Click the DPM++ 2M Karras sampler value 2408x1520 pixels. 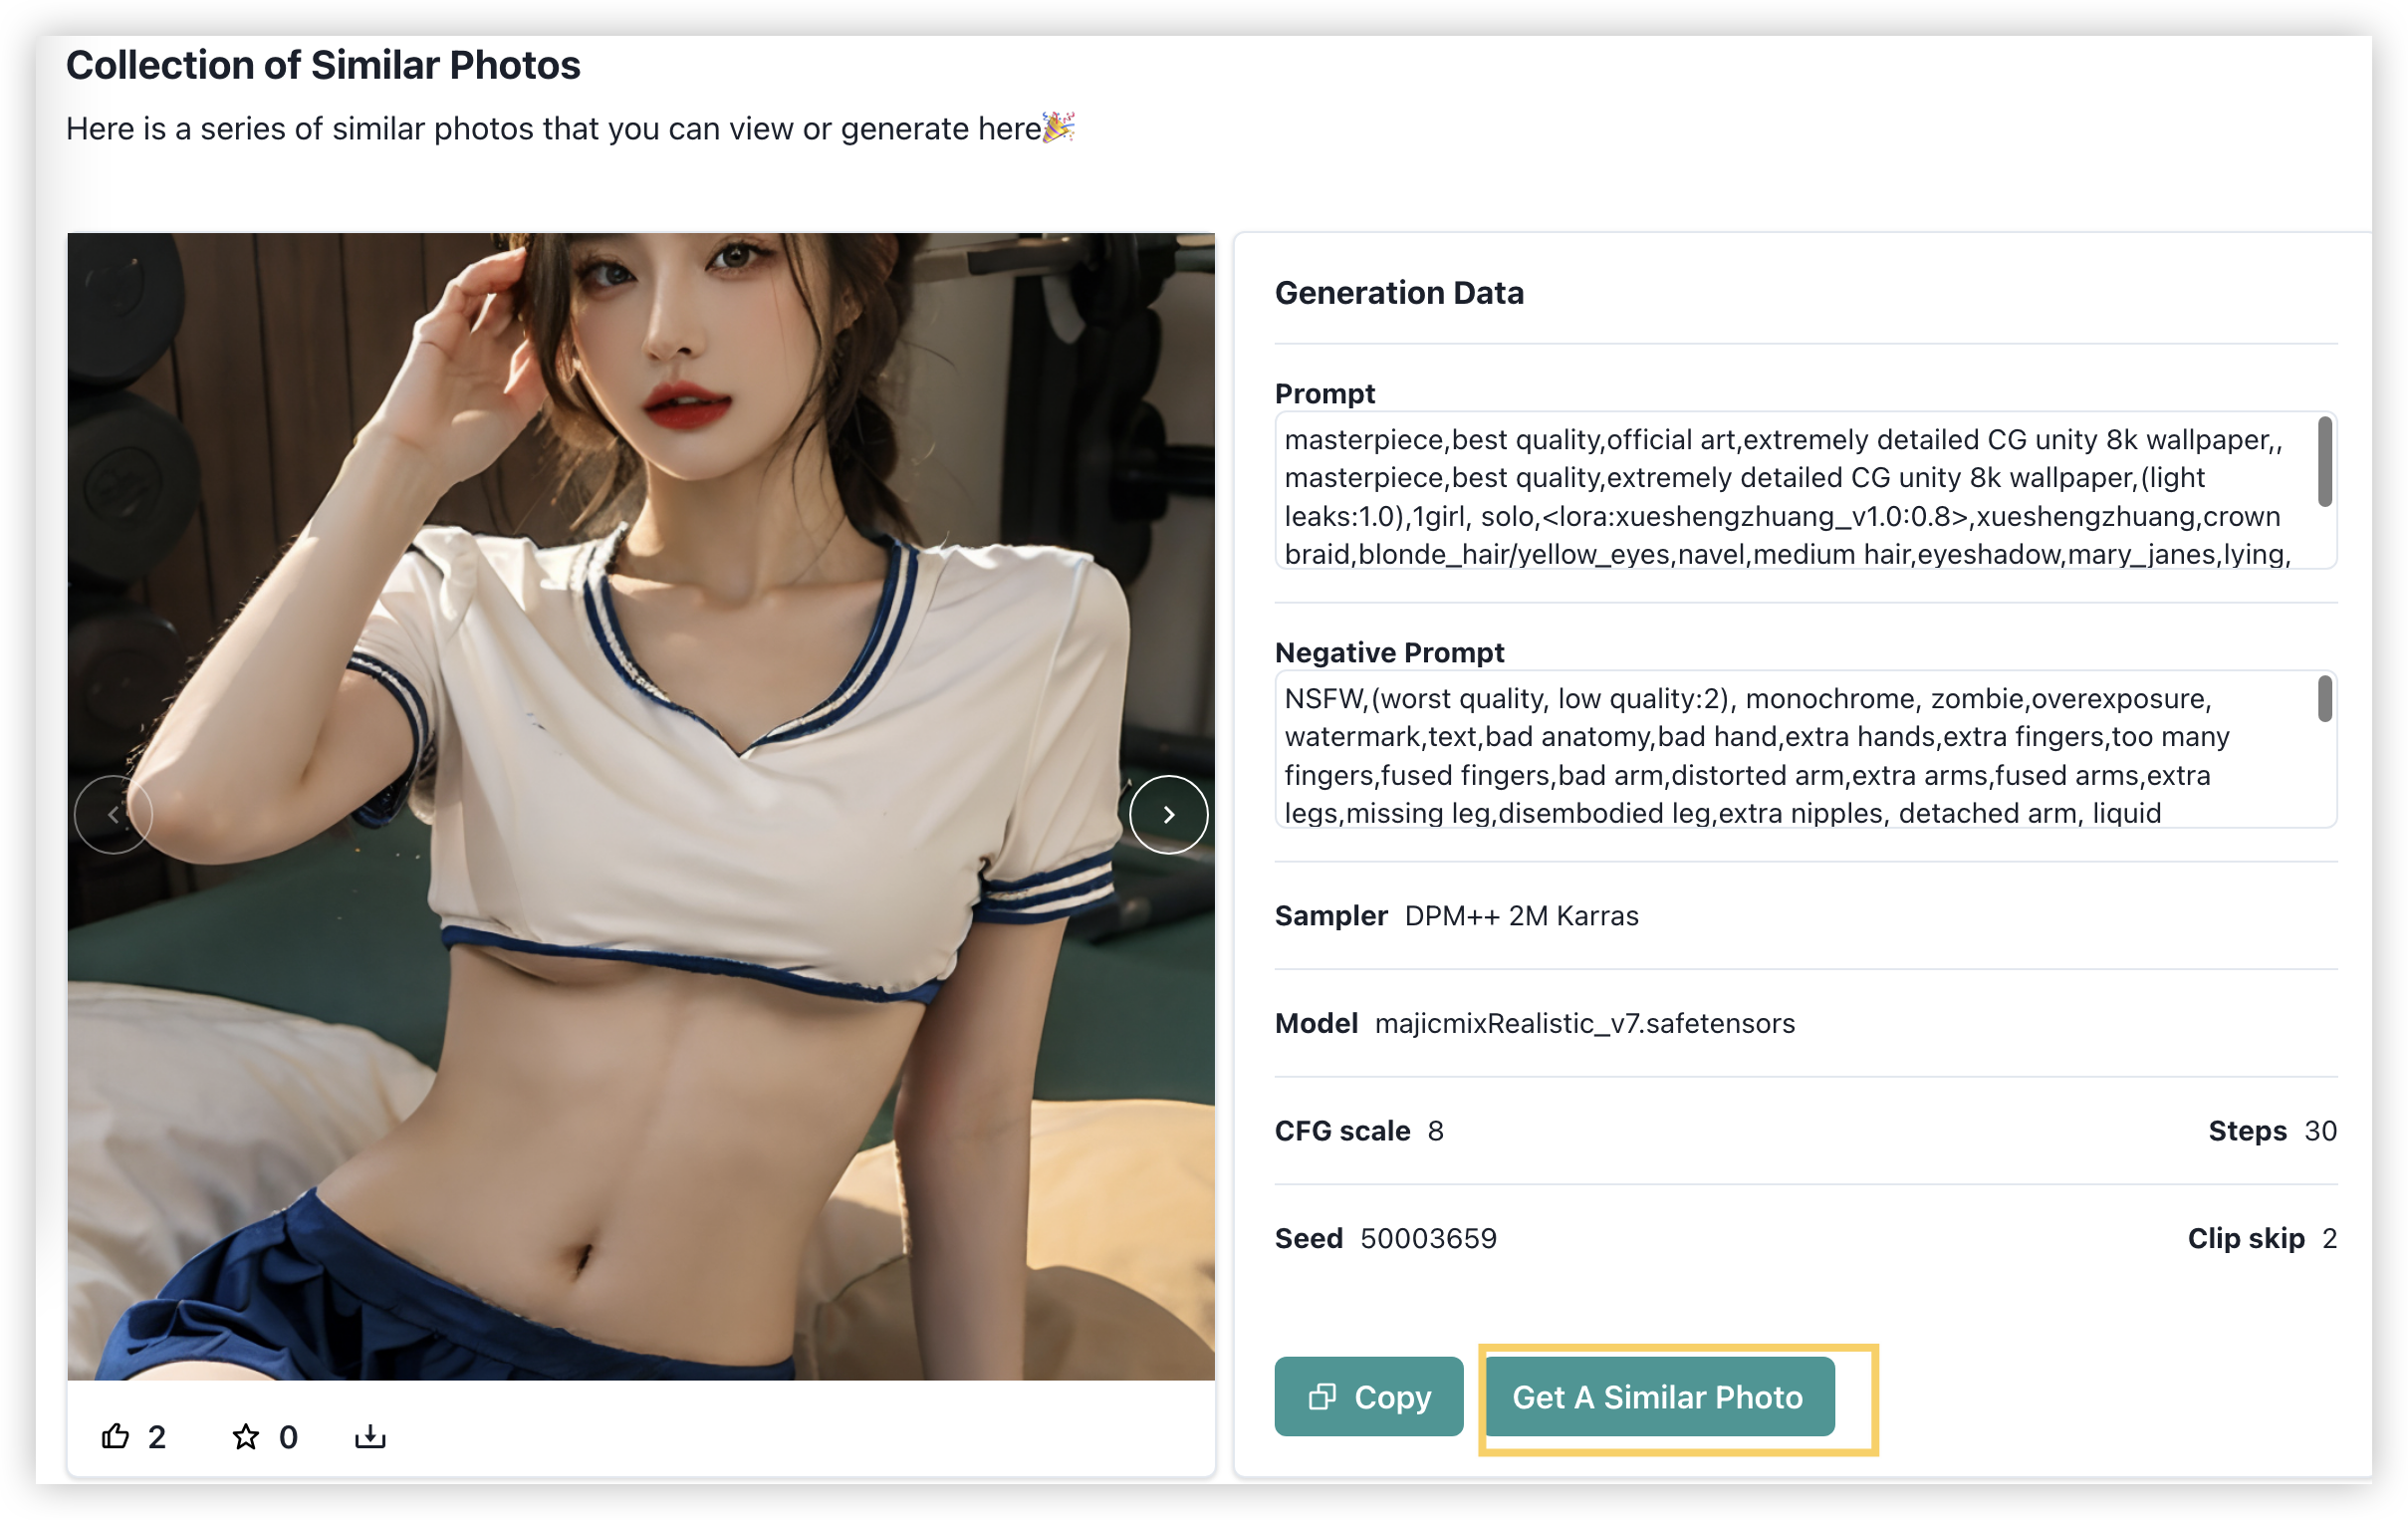click(1521, 915)
